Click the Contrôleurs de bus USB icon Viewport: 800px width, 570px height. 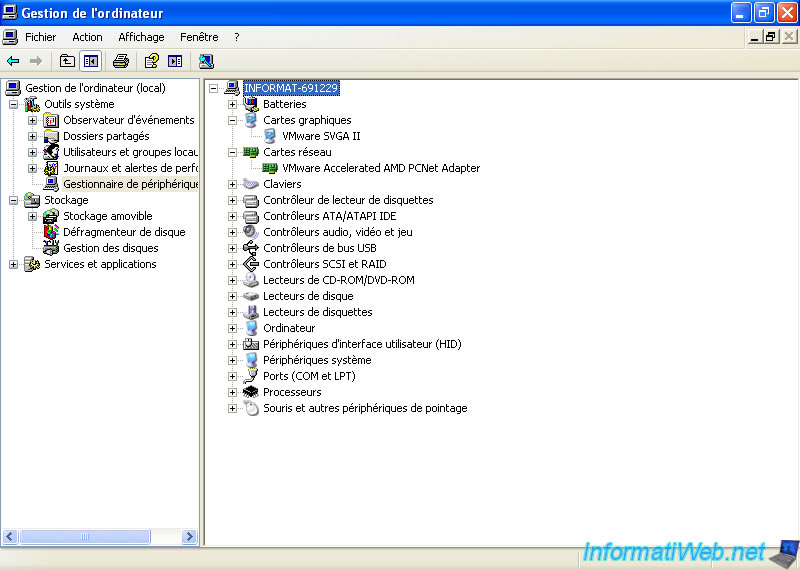[x=251, y=248]
